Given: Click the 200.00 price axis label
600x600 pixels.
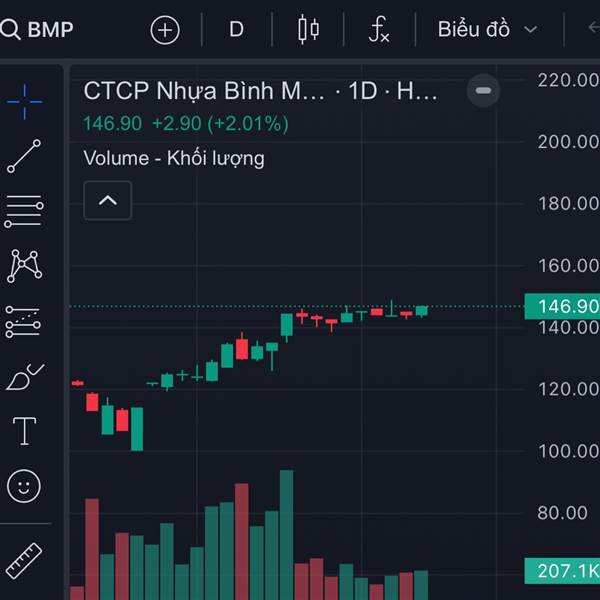Looking at the screenshot, I should pyautogui.click(x=568, y=142).
